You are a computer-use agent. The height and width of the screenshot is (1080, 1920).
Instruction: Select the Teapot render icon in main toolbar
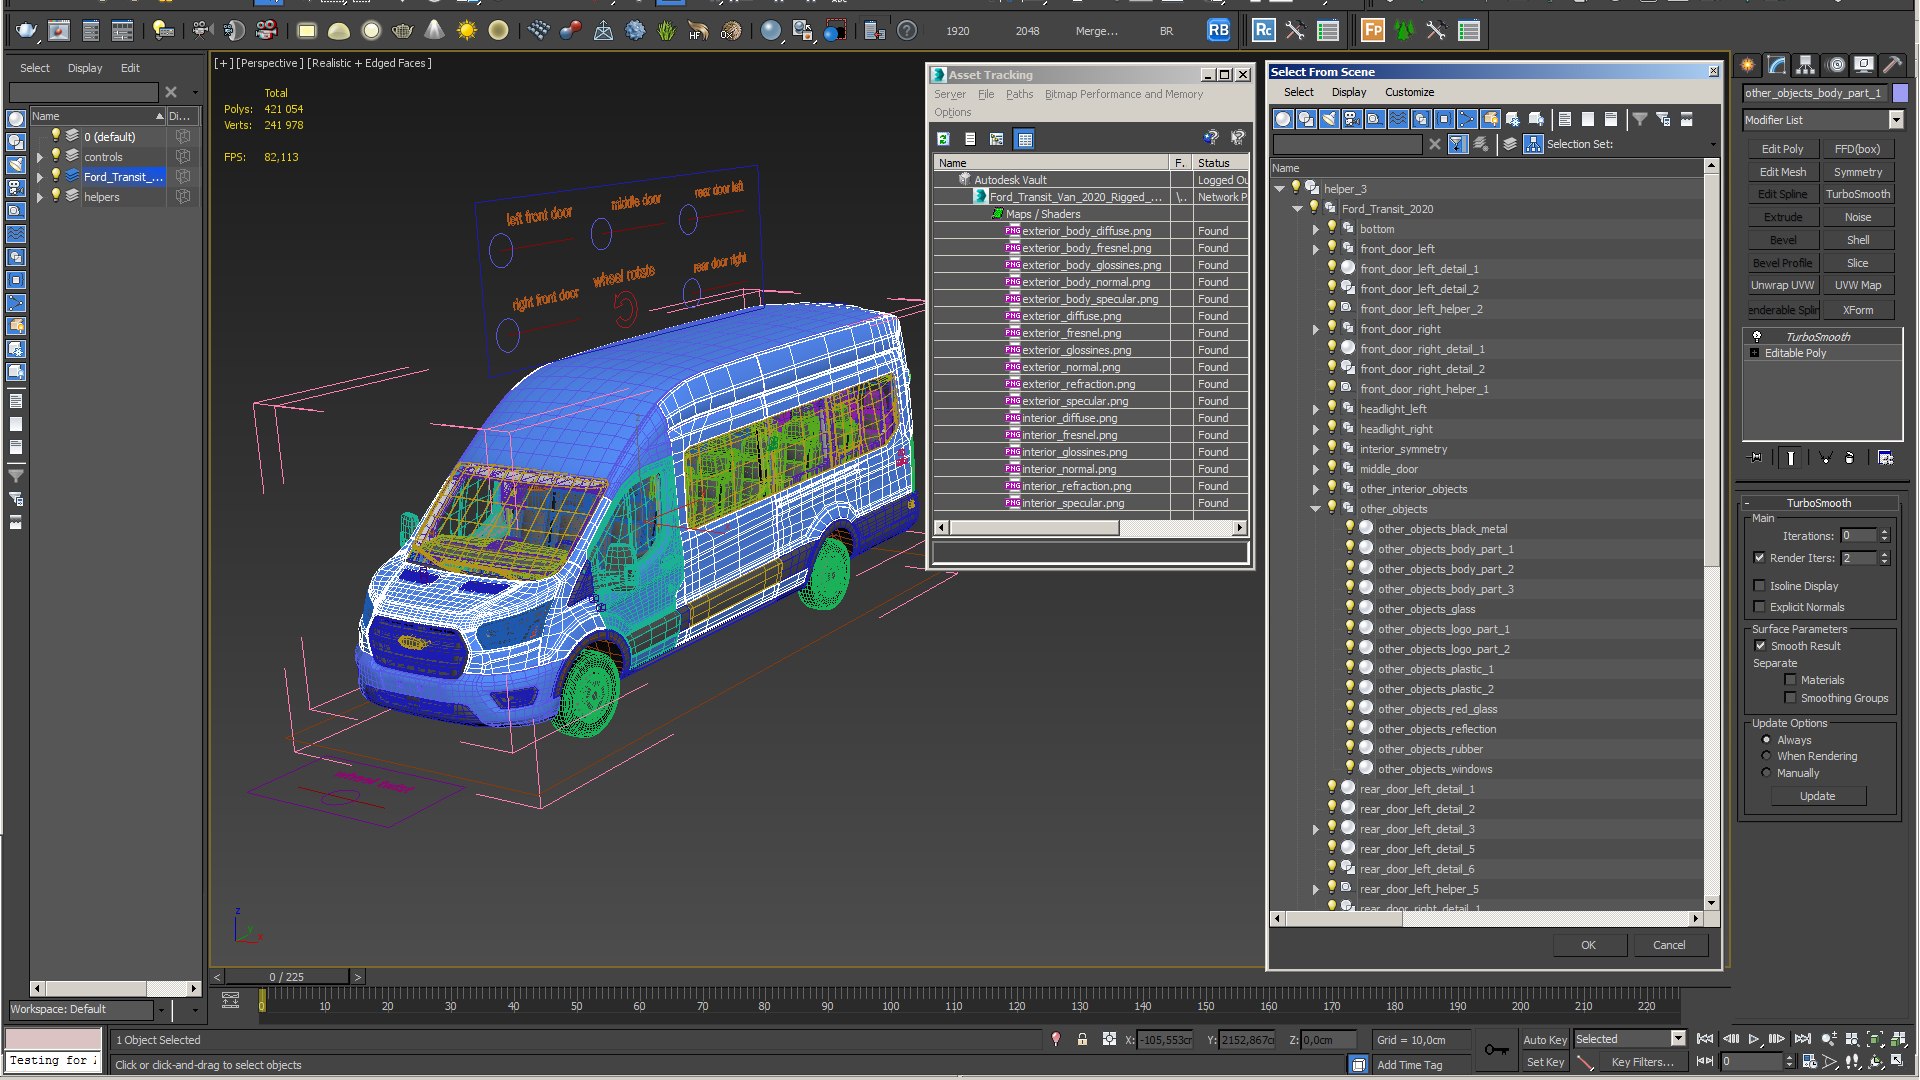[x=28, y=31]
